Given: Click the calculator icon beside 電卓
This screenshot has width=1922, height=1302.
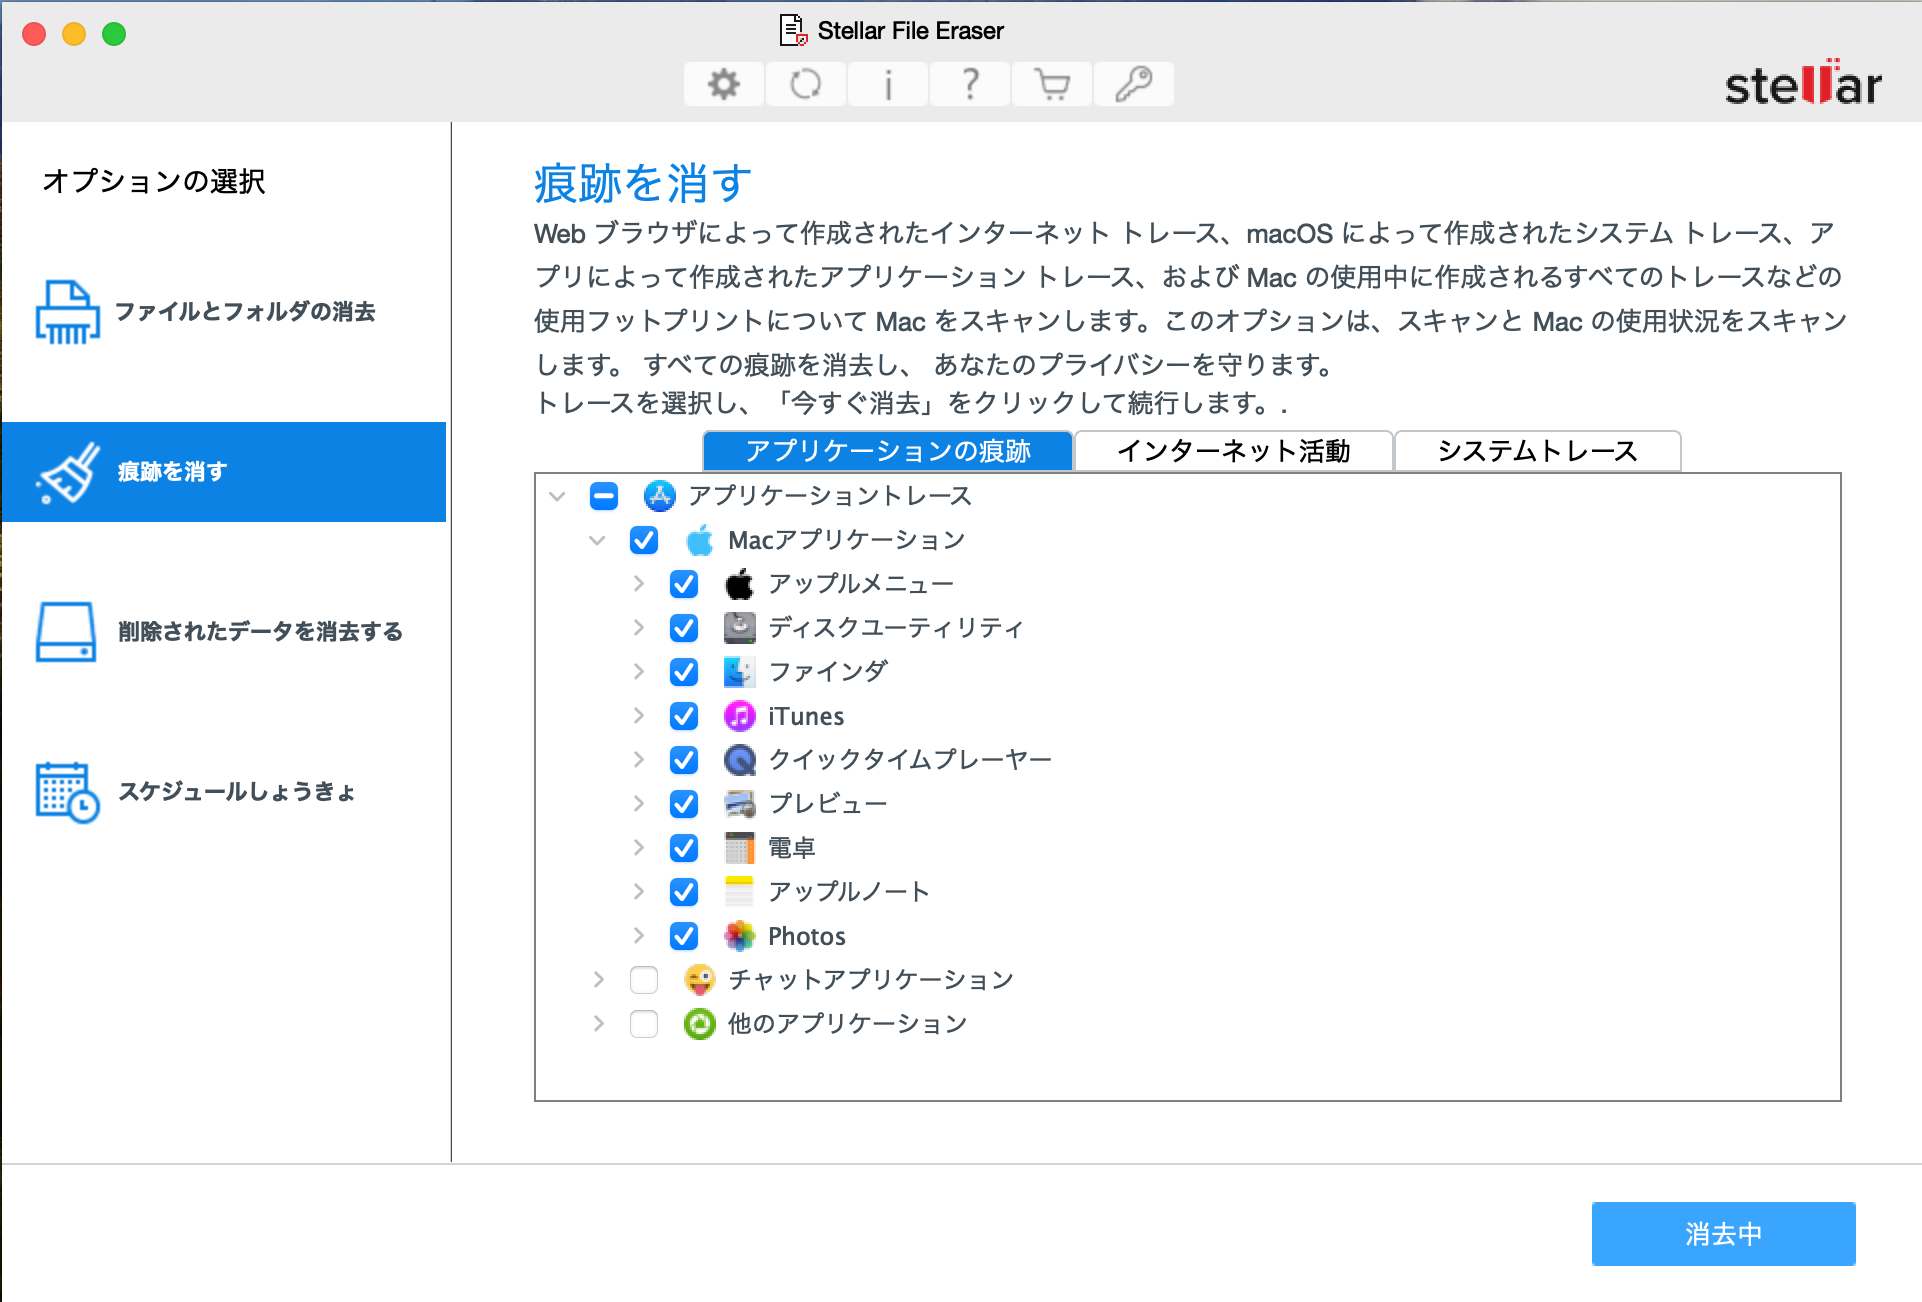Looking at the screenshot, I should pos(740,848).
